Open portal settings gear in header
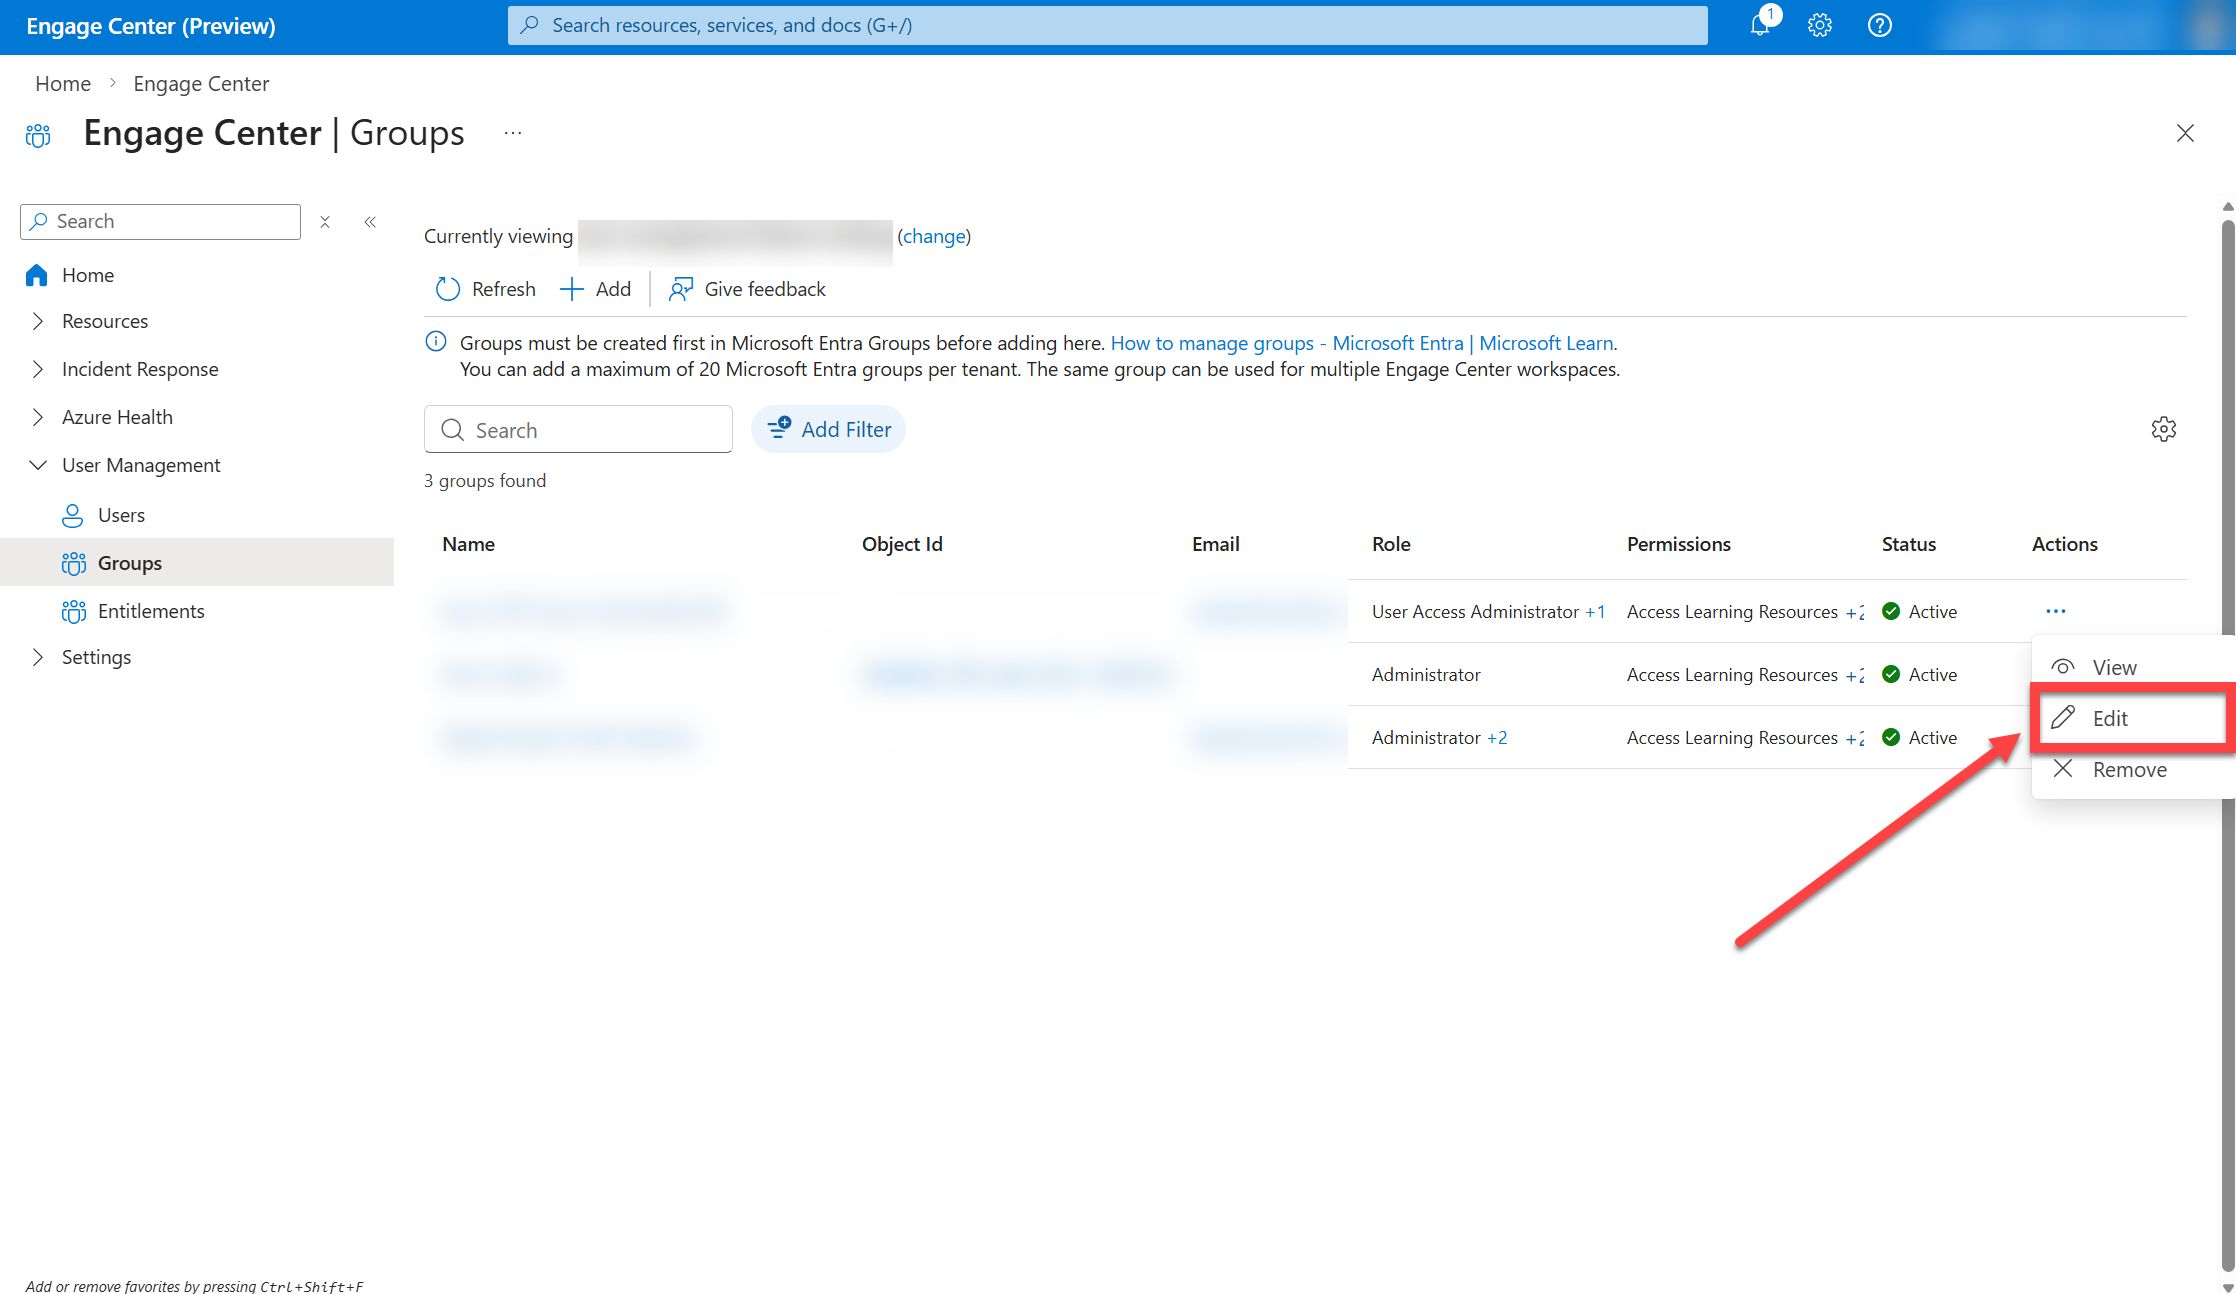Screen dimensions: 2236x1294 (x=1820, y=26)
